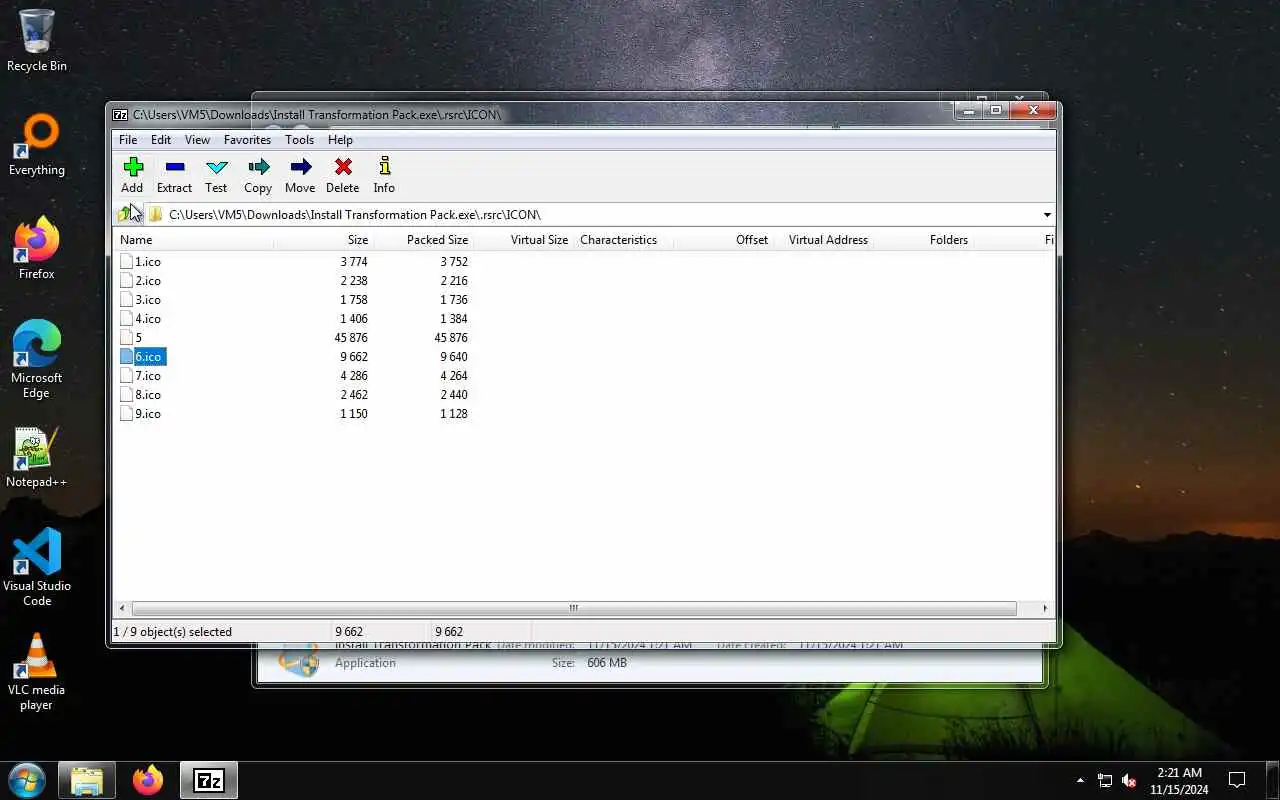1280x800 pixels.
Task: Select 7.ico in file list
Action: pos(147,376)
